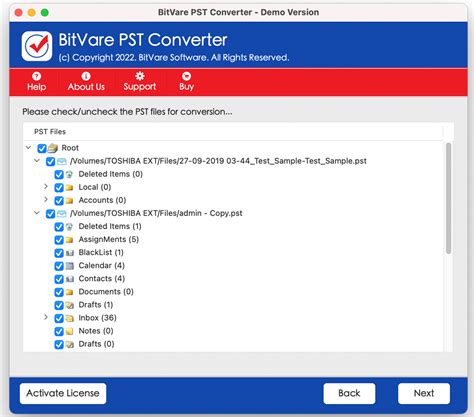The width and height of the screenshot is (474, 417).
Task: Click the Activate License button
Action: click(x=63, y=393)
